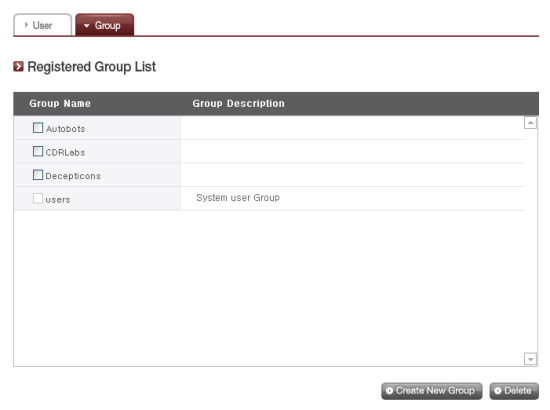Click the Group Description column header
550x410 pixels.
pos(239,103)
